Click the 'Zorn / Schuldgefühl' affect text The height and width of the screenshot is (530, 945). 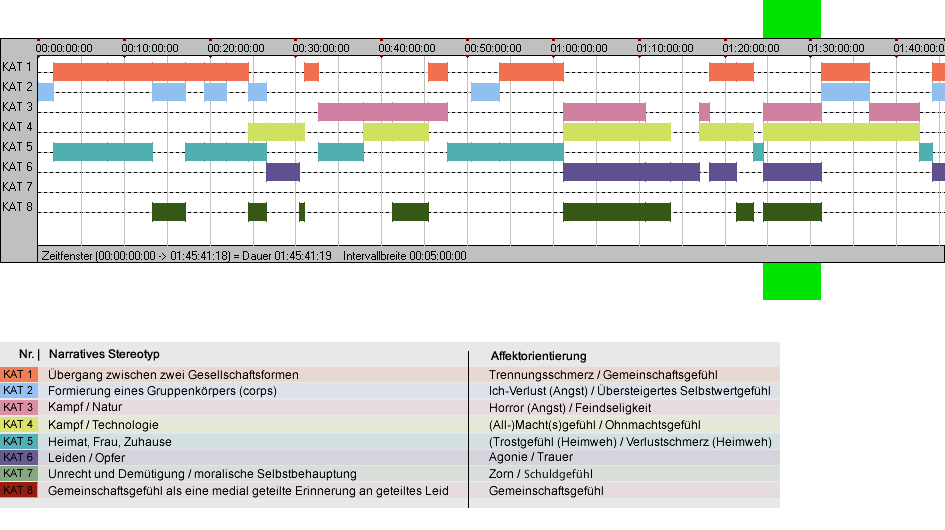(541, 474)
